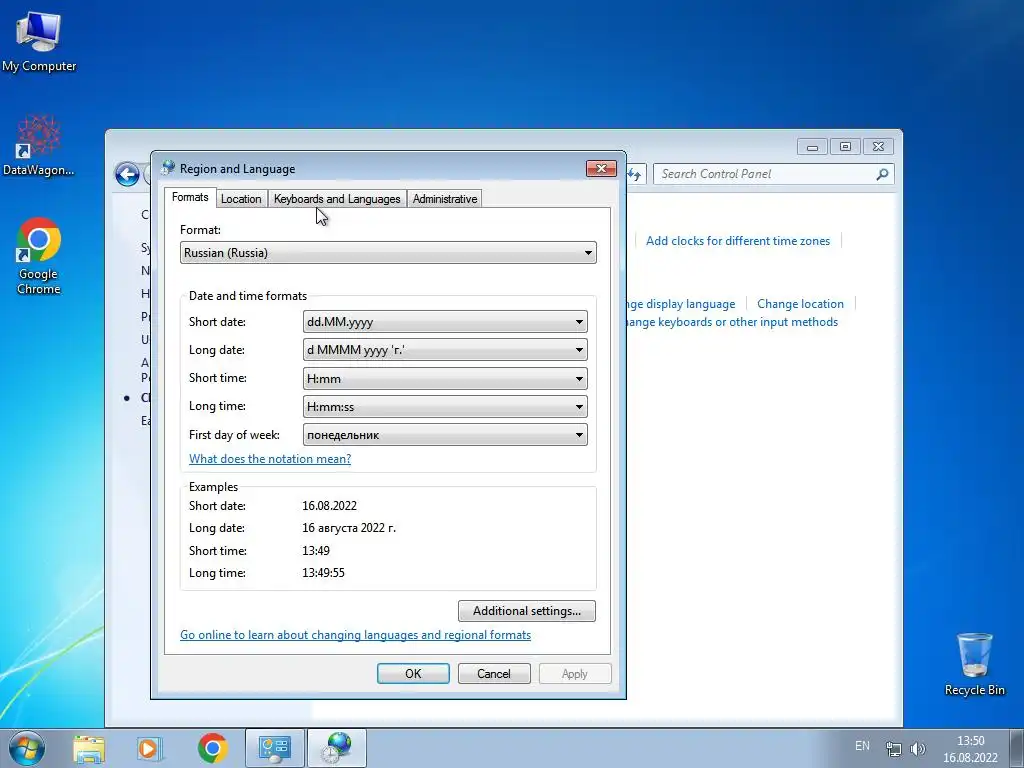The height and width of the screenshot is (768, 1024).
Task: Click the long date example '16 августа 2022 г.'
Action: tap(349, 528)
